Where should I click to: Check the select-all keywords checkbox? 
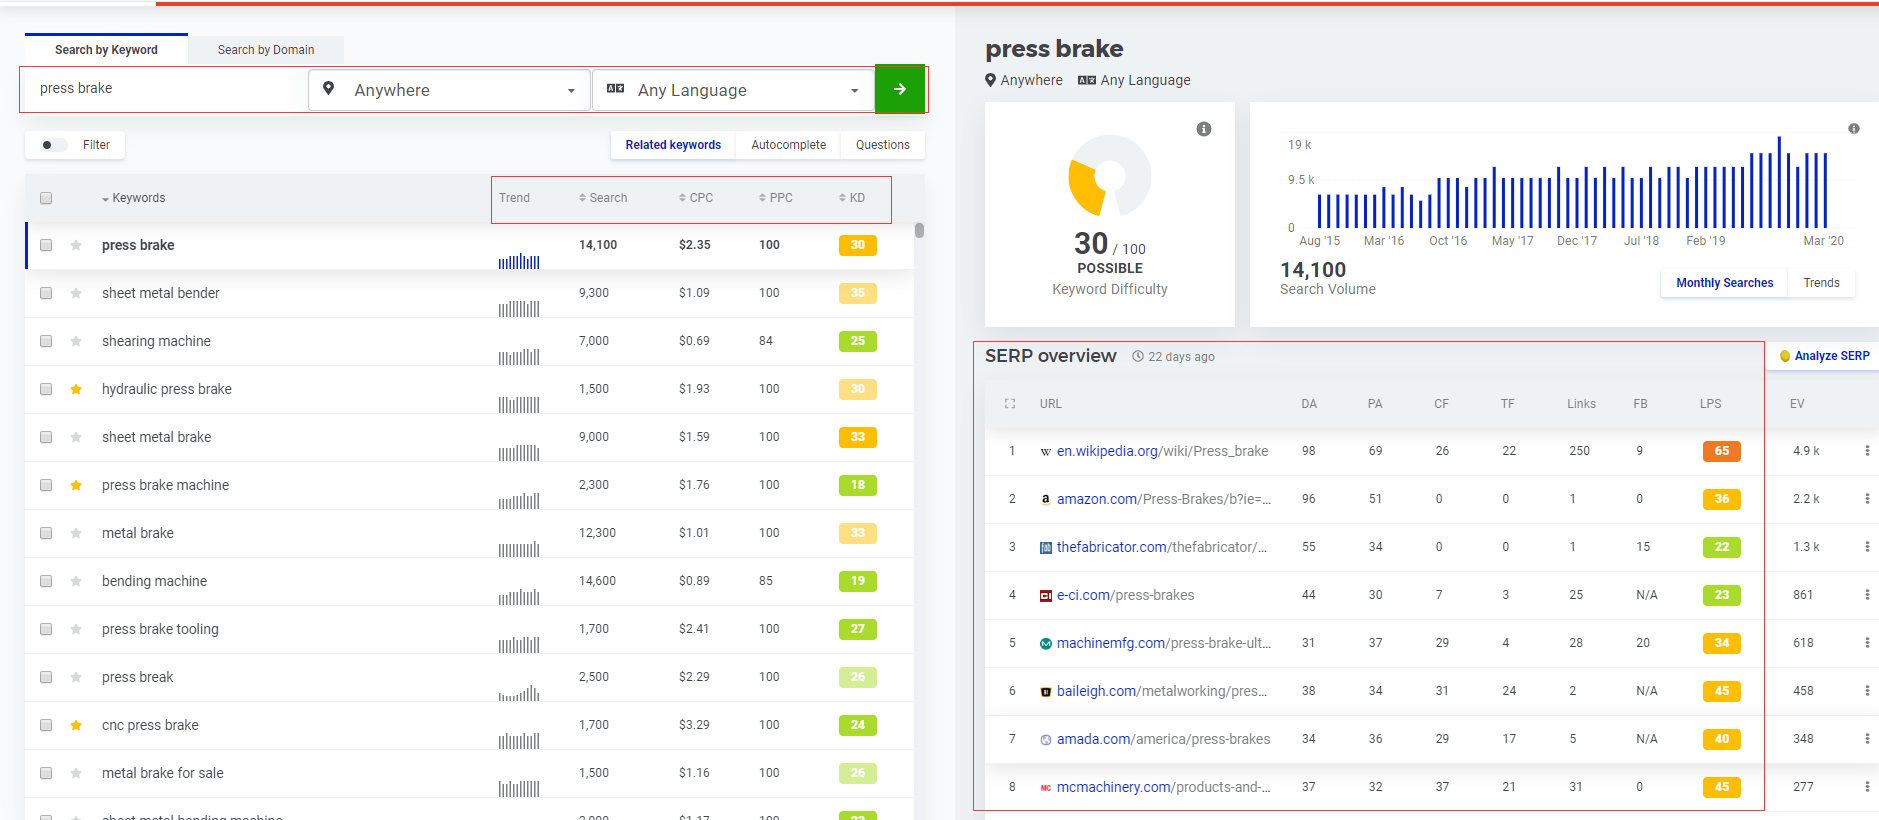[46, 198]
